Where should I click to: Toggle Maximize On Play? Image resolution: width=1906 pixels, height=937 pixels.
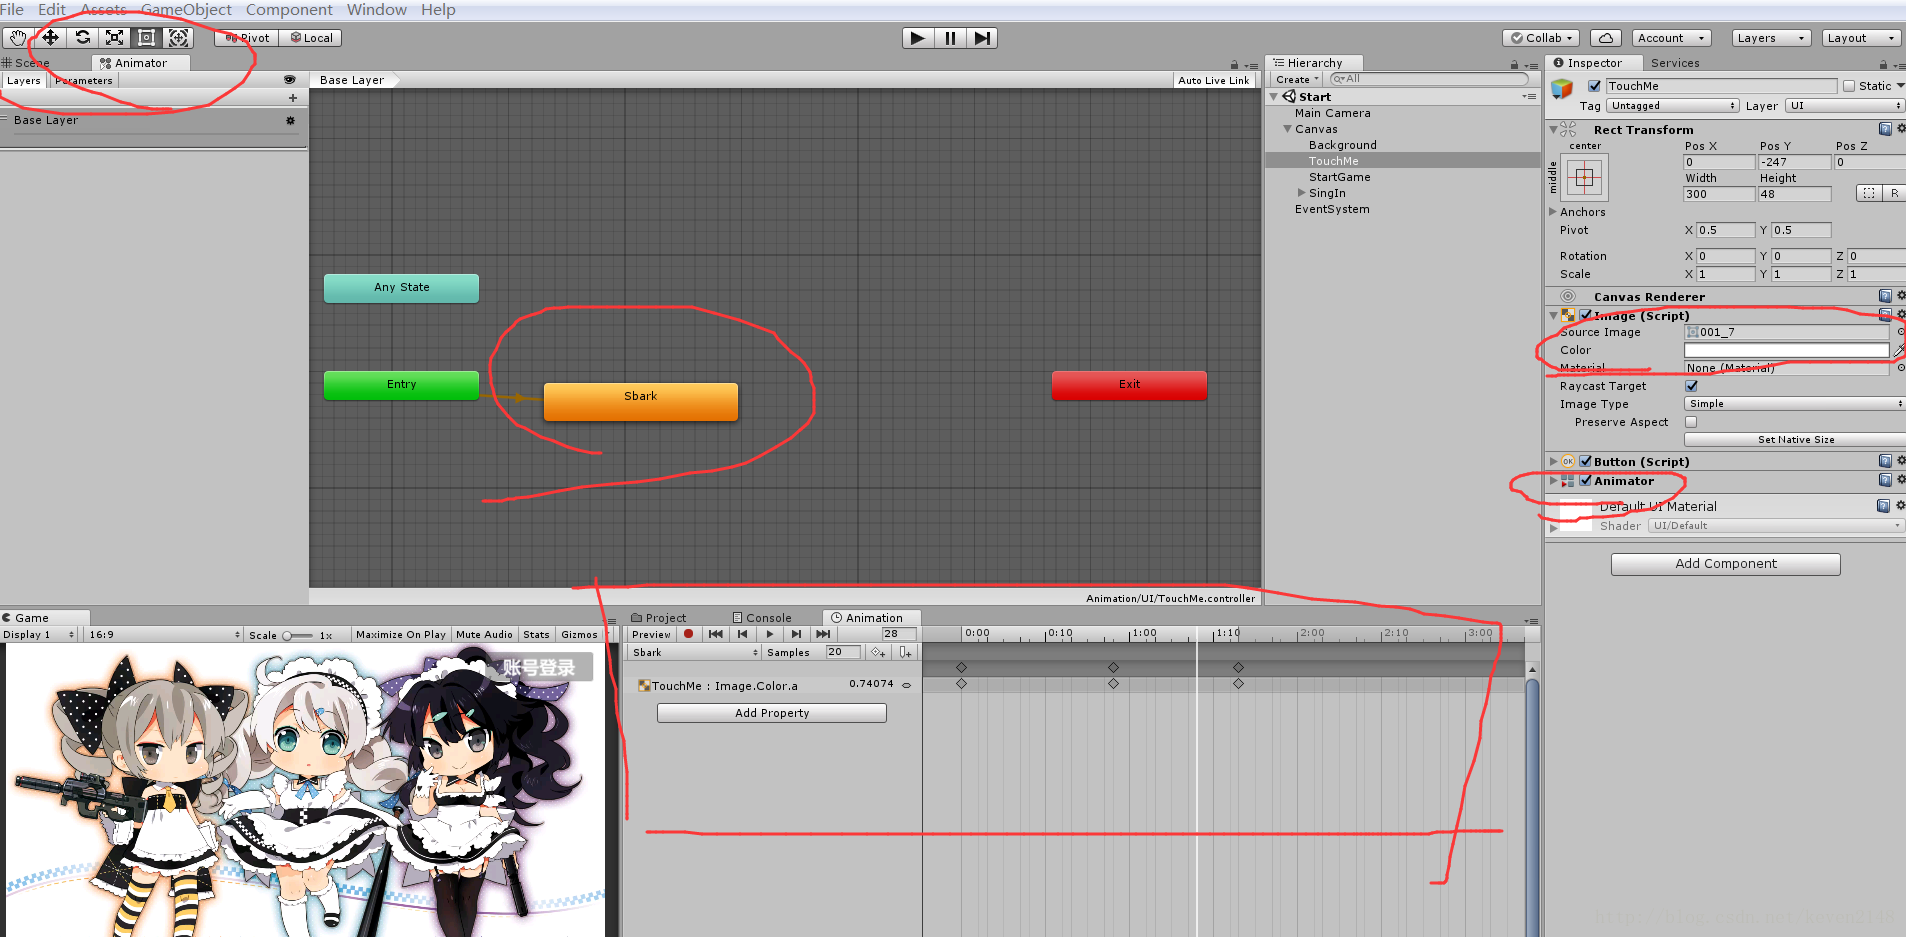tap(401, 635)
